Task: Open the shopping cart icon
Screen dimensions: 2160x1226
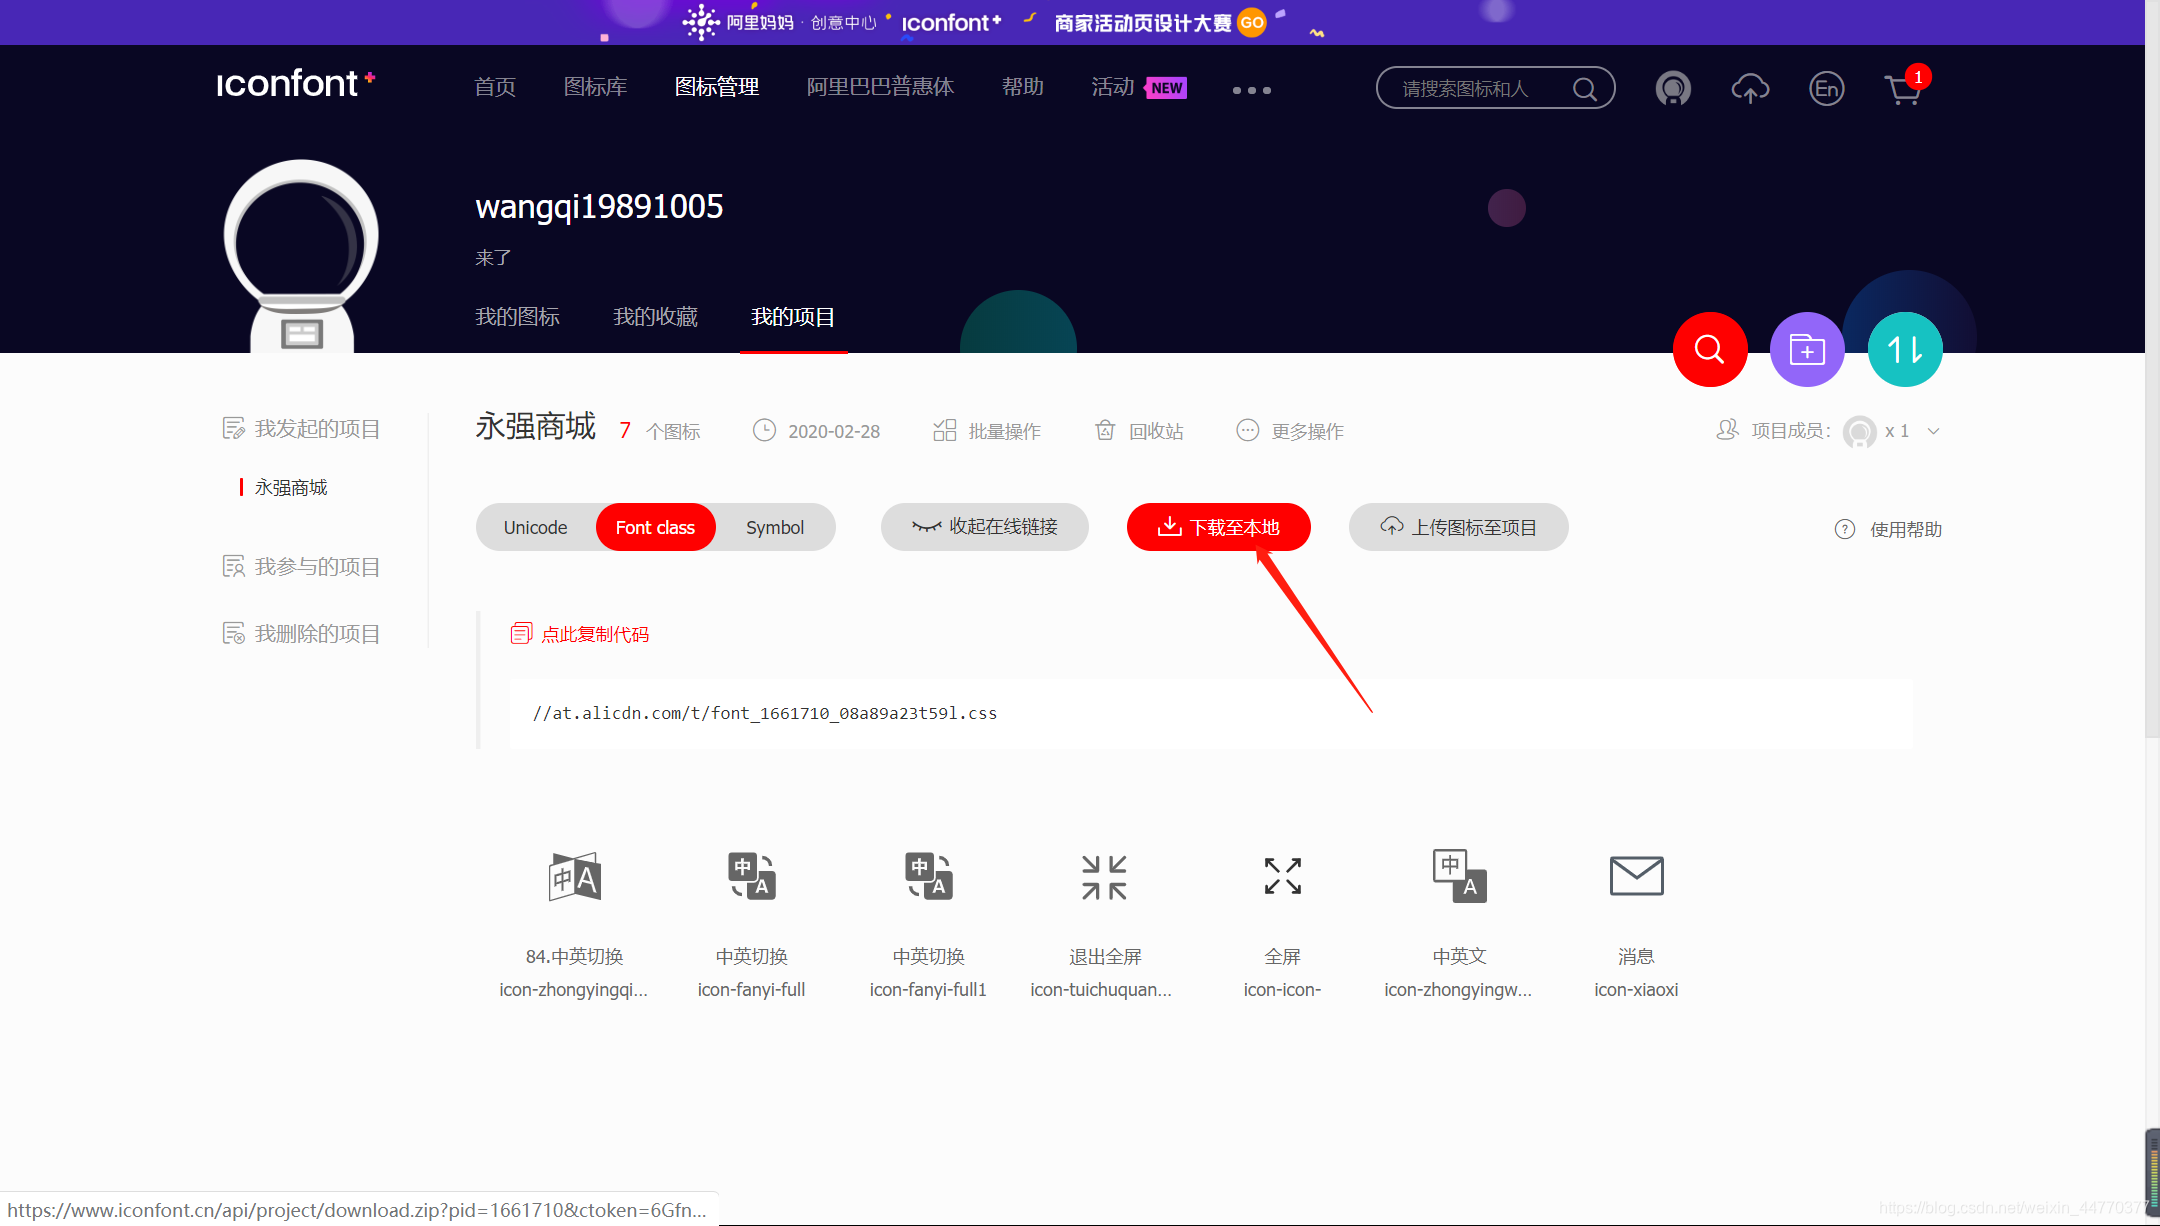Action: tap(1905, 87)
